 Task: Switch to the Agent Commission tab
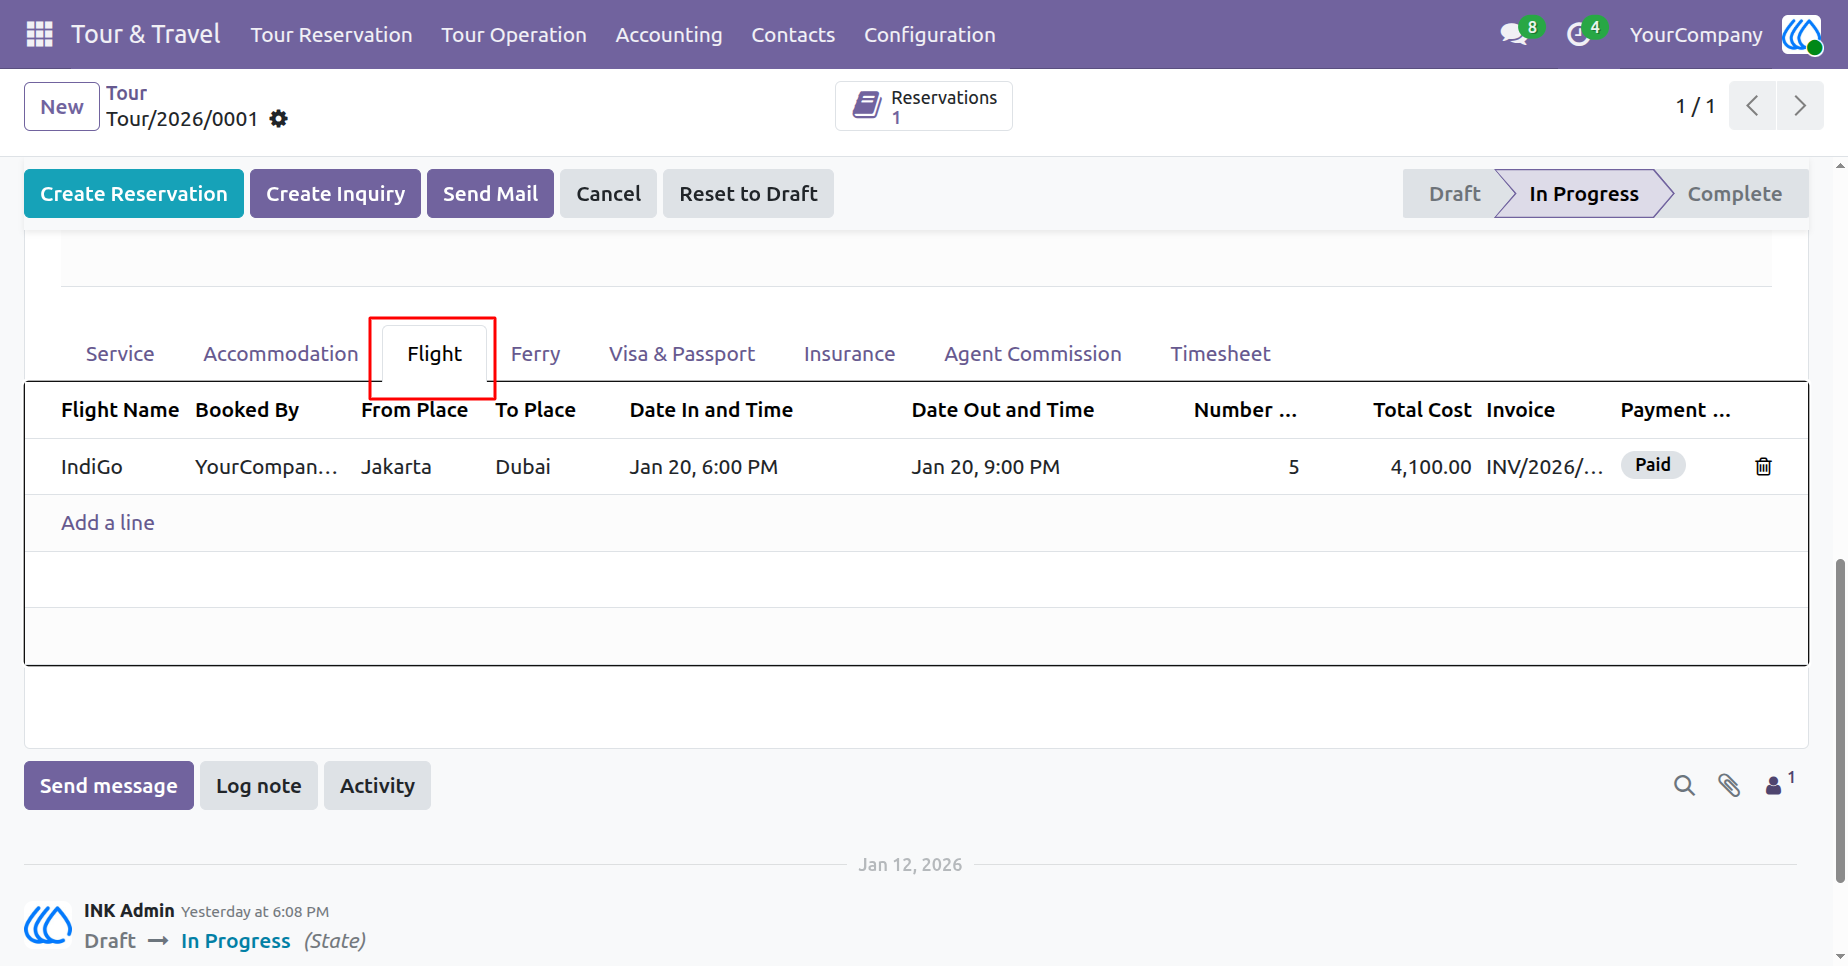pos(1033,354)
